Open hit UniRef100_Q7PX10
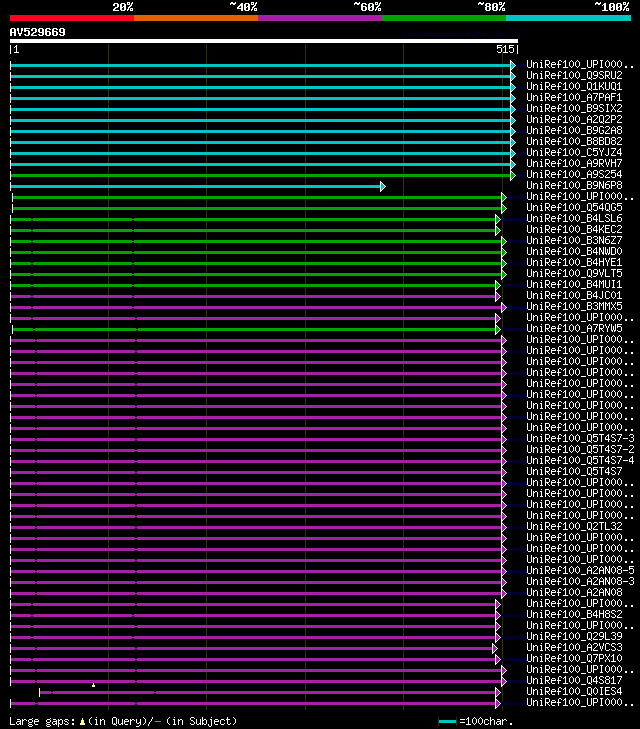The height and width of the screenshot is (729, 640). [x=574, y=659]
